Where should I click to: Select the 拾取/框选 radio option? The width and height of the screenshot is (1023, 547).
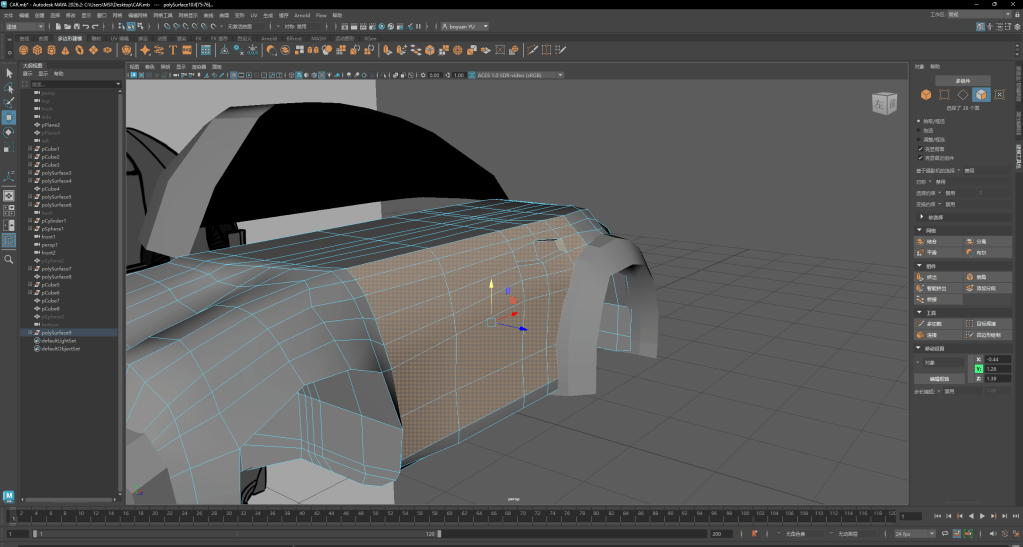[x=920, y=121]
